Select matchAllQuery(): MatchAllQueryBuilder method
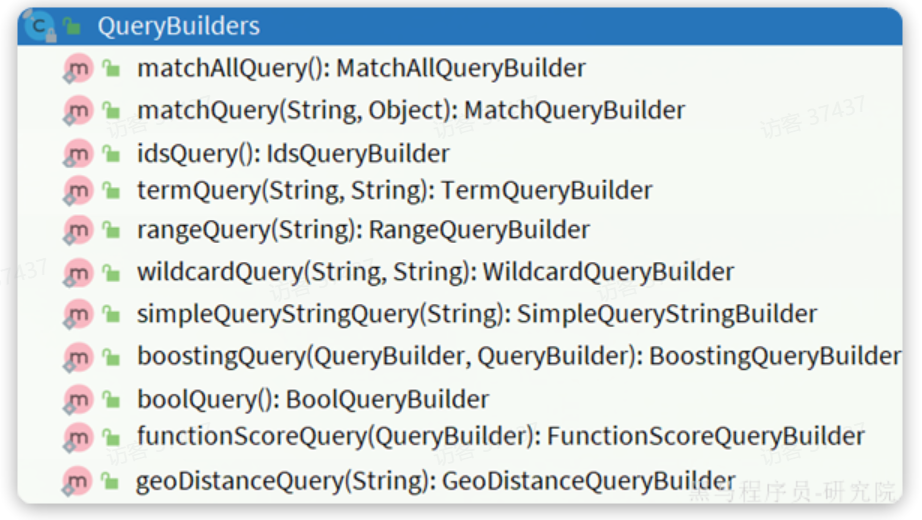The width and height of the screenshot is (922, 520). [361, 68]
